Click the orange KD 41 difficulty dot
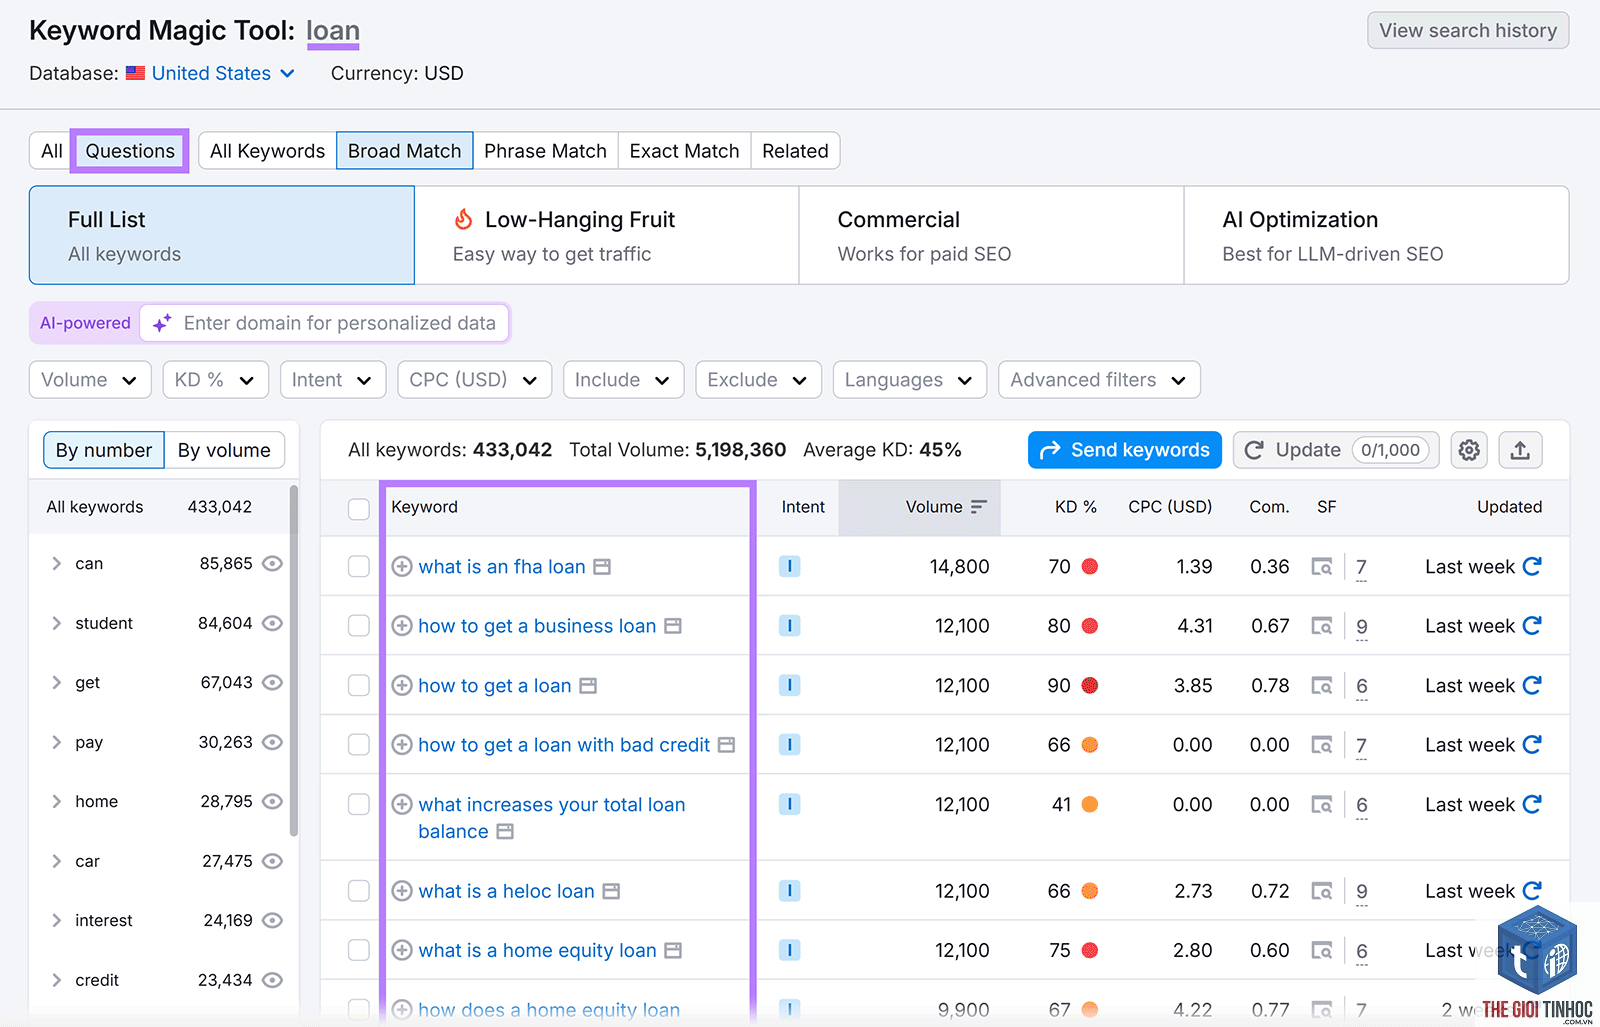This screenshot has width=1600, height=1027. click(x=1090, y=804)
